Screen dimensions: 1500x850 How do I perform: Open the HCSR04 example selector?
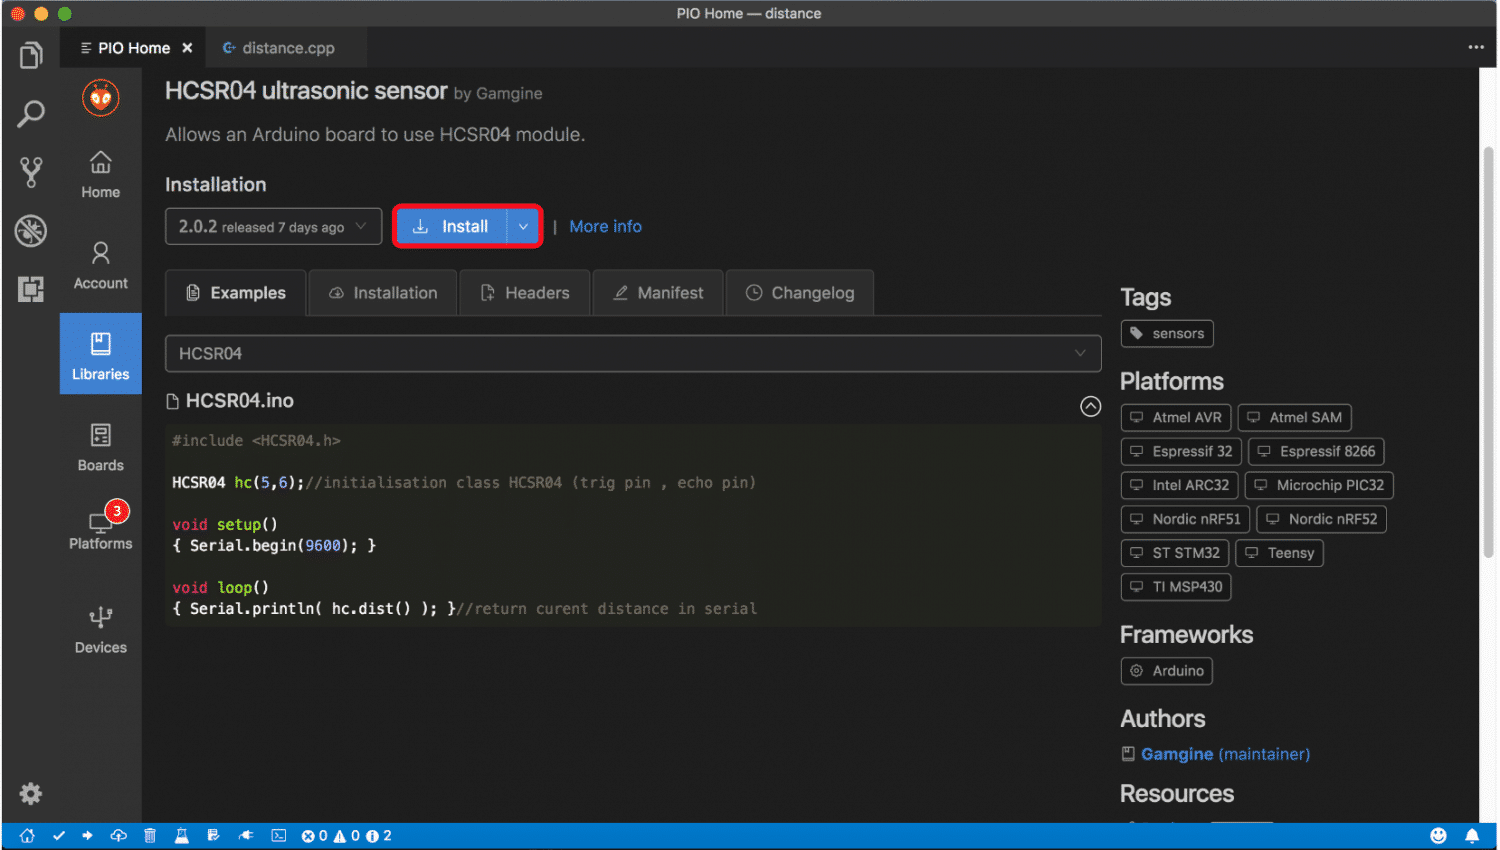coord(632,354)
